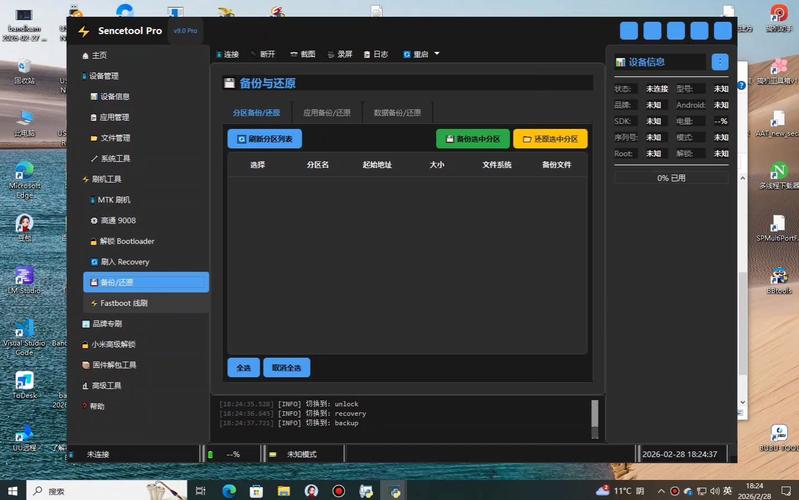This screenshot has height=500, width=799.
Task: Click the 全选 (Select All) button
Action: [243, 368]
